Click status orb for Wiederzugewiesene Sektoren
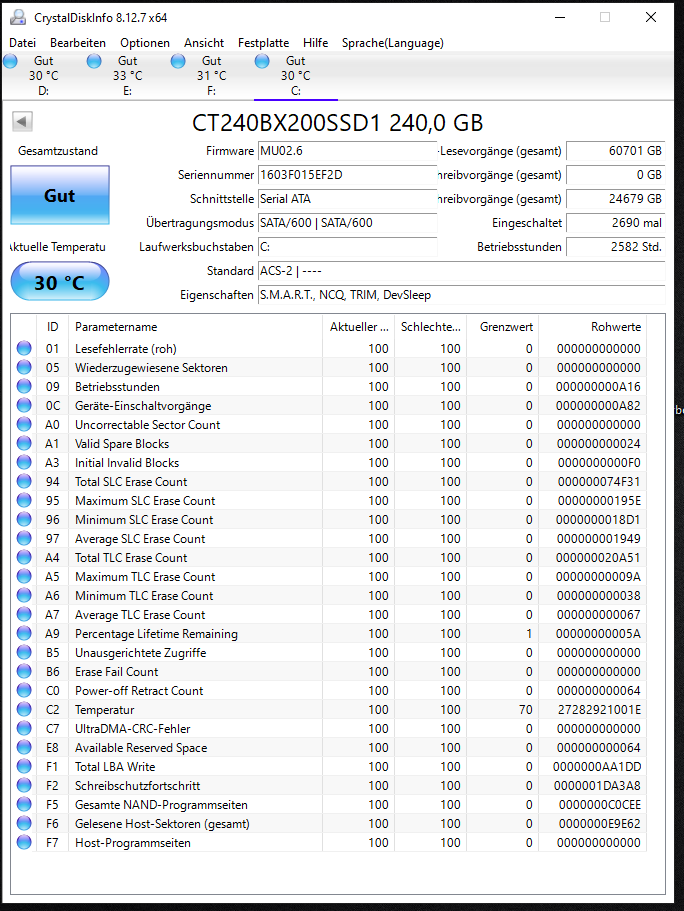The height and width of the screenshot is (911, 684). point(24,368)
